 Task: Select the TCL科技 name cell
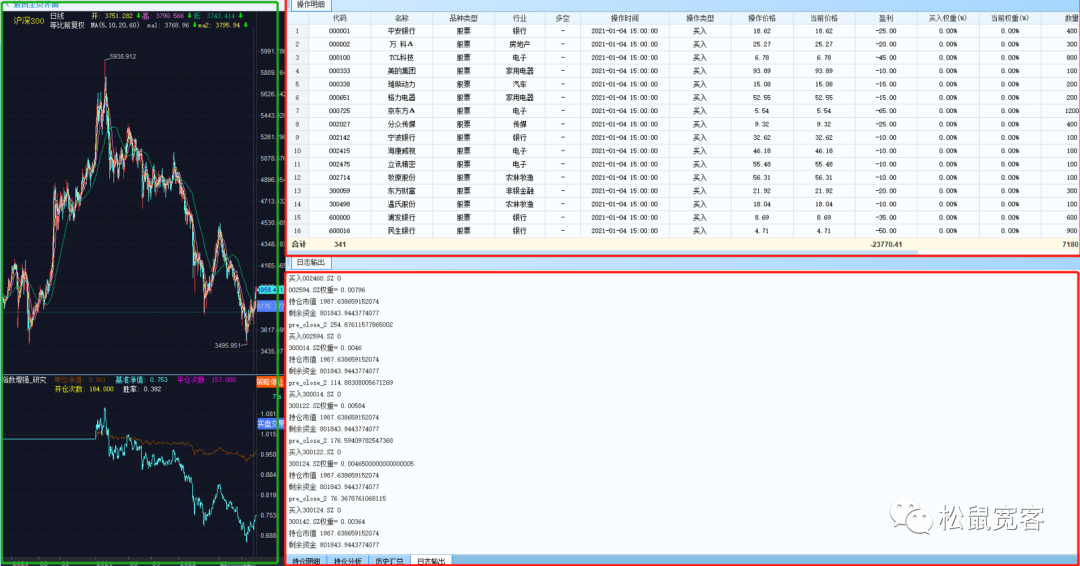pyautogui.click(x=402, y=58)
